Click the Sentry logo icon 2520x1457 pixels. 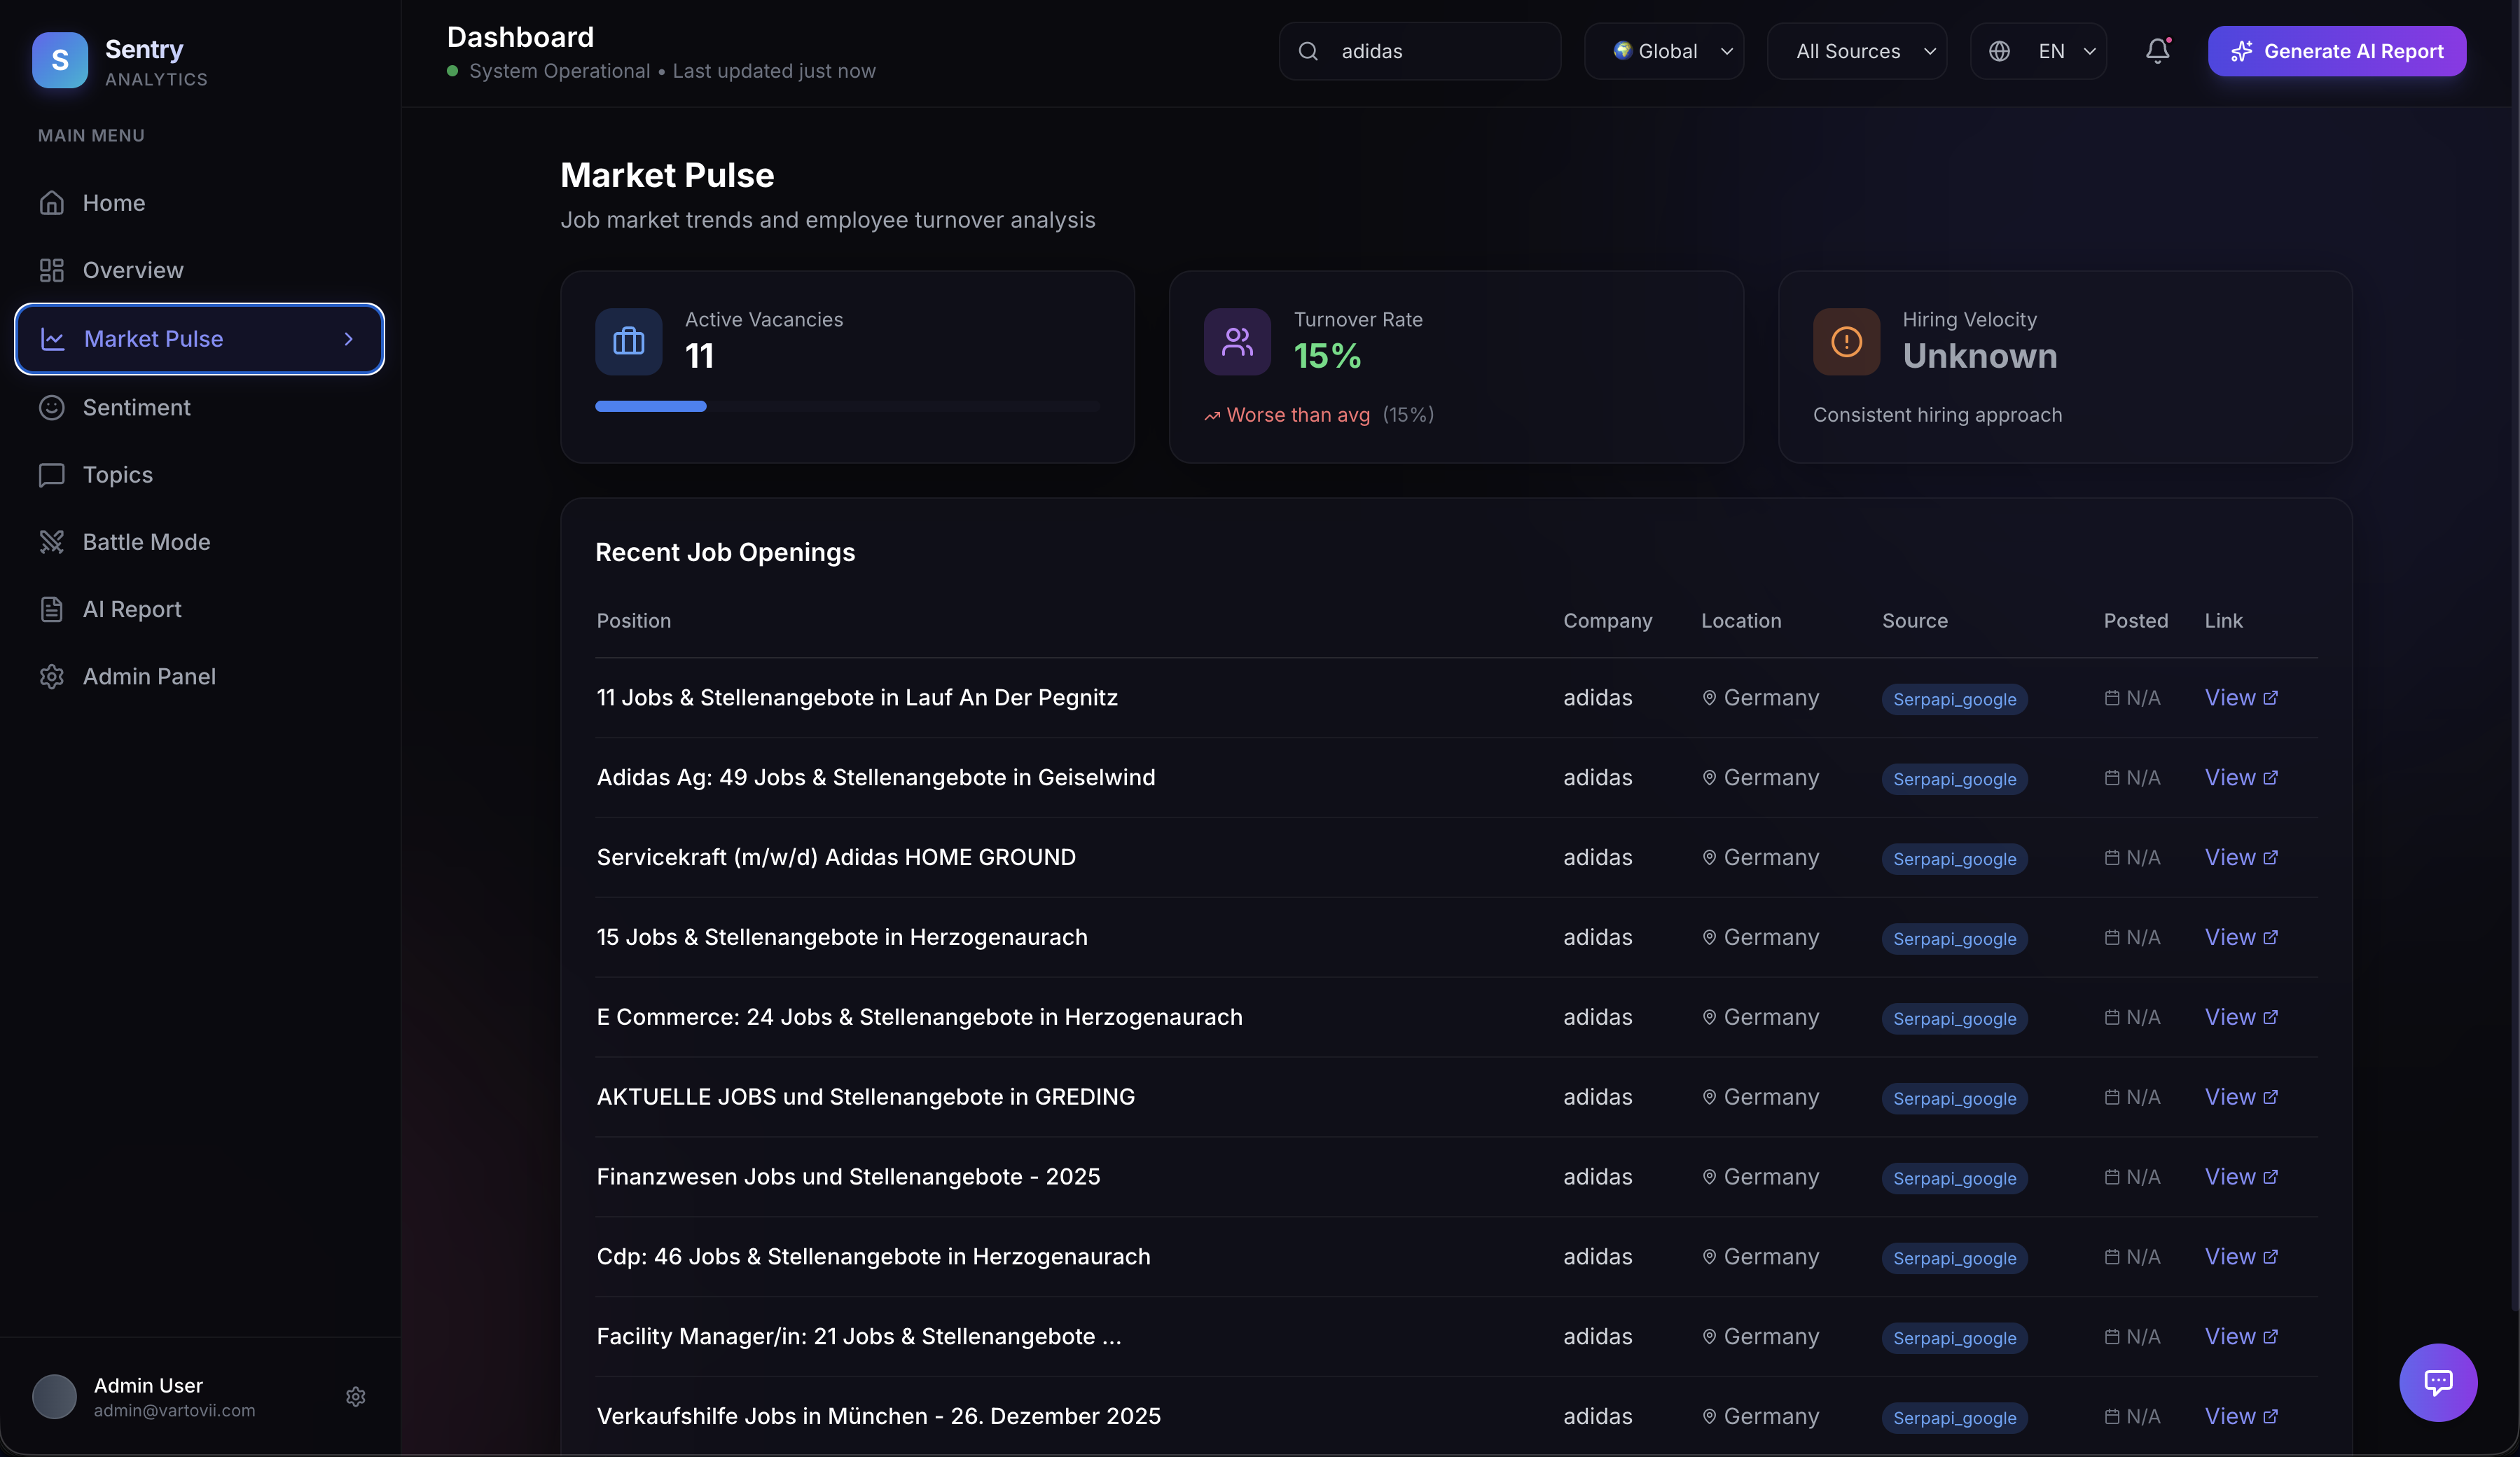(x=60, y=60)
